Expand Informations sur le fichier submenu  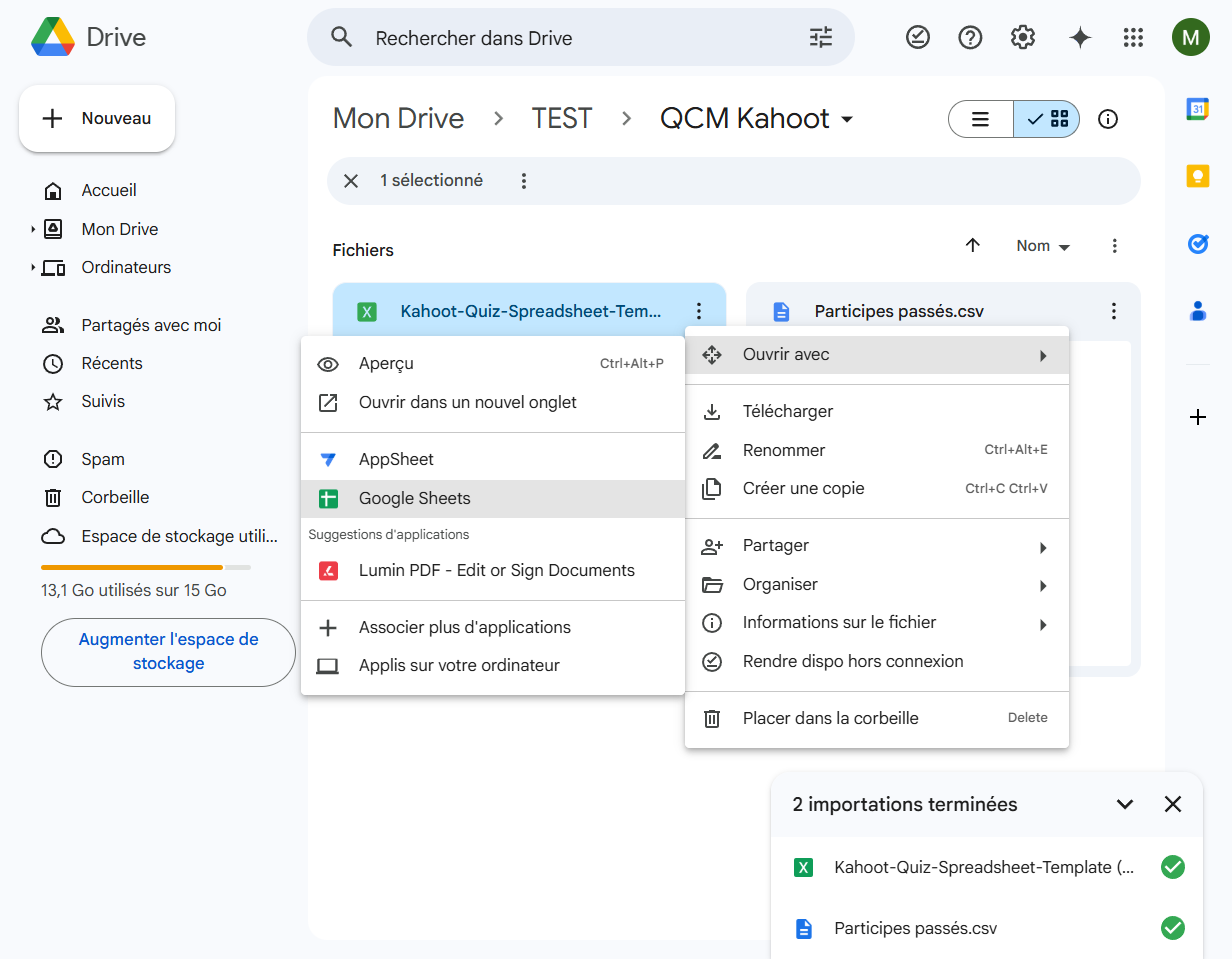tap(877, 622)
